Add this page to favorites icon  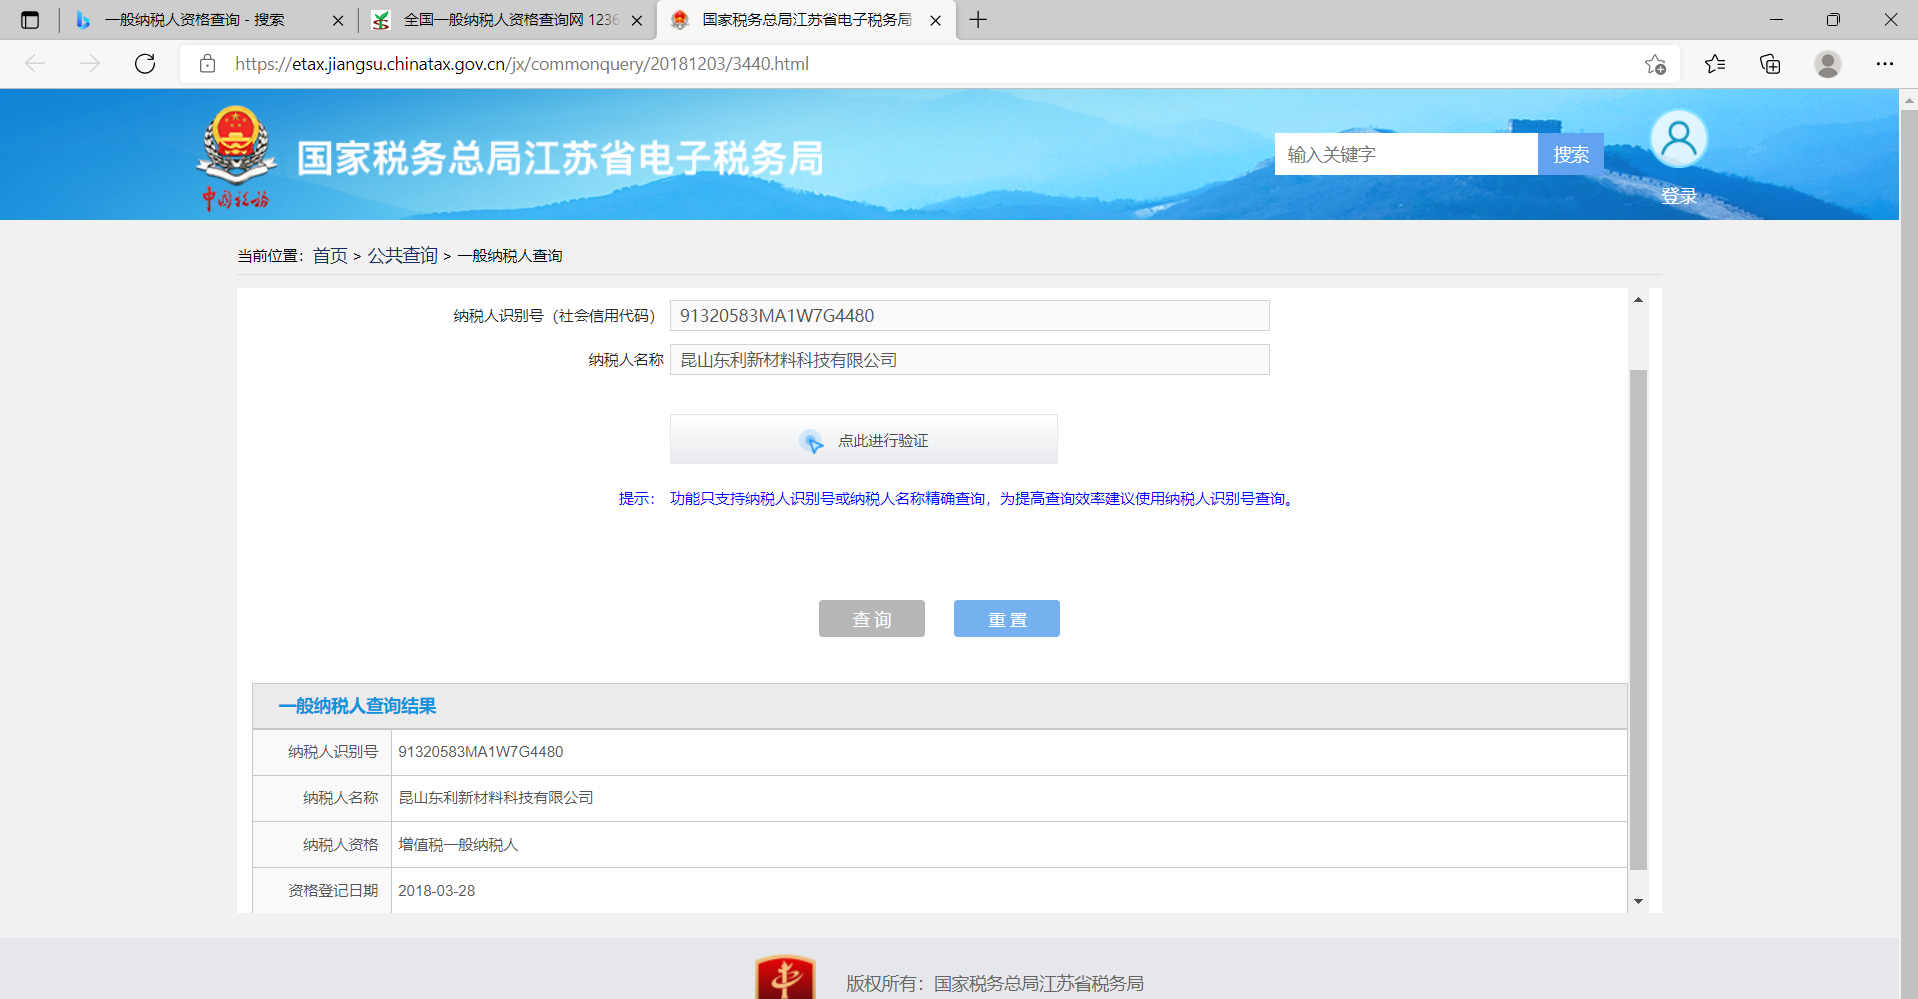click(1655, 64)
